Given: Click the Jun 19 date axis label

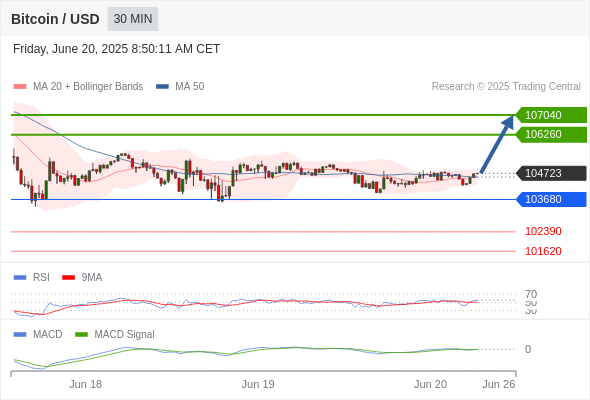Looking at the screenshot, I should pos(258,384).
